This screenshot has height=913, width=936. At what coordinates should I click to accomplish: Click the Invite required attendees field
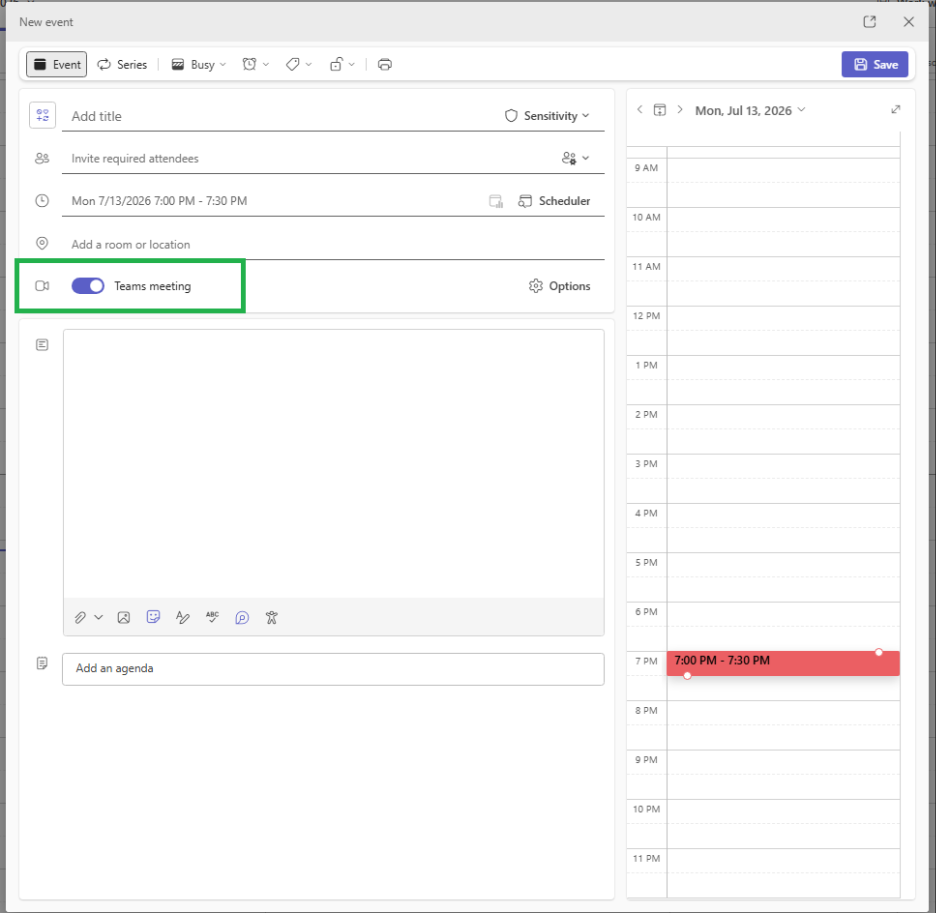point(310,158)
